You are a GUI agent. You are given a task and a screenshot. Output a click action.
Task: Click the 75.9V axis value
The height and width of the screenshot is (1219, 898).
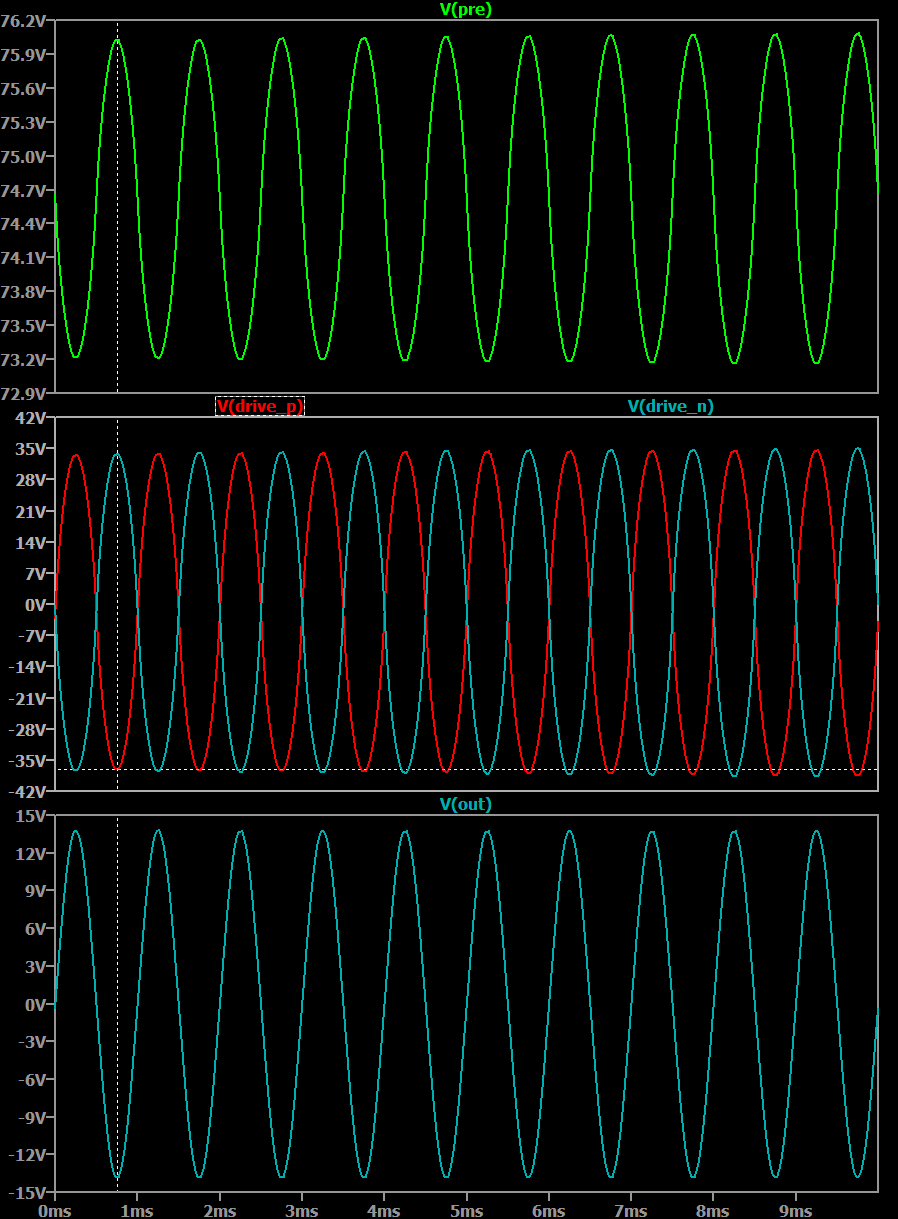[22, 55]
